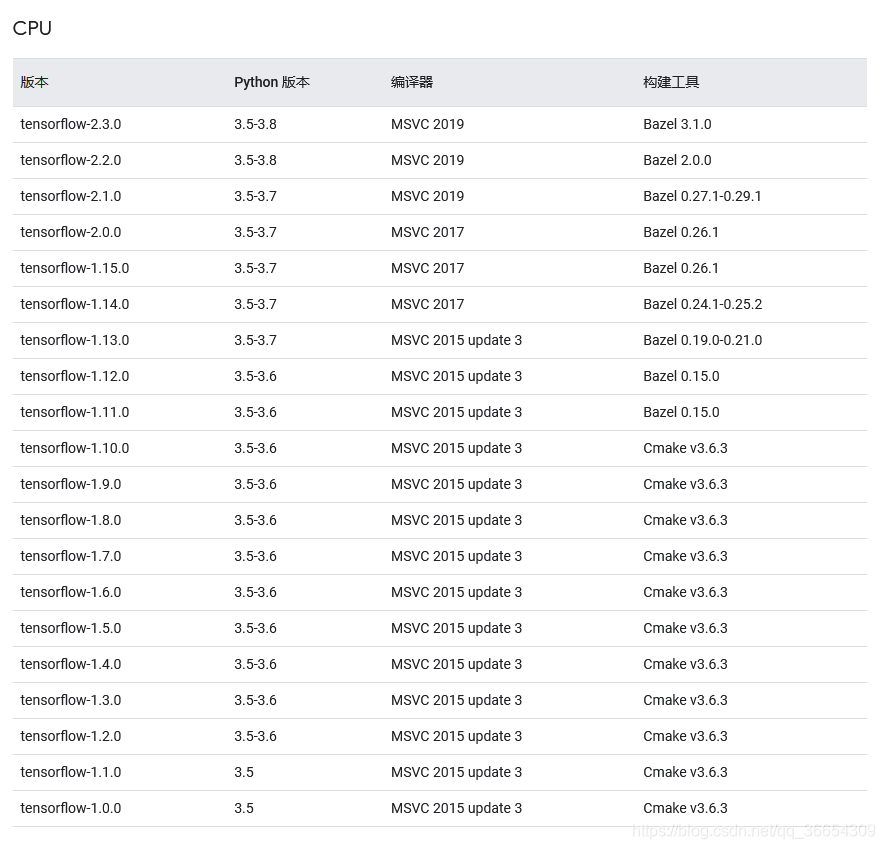Click MSVC 2019 in tensorflow-2.3.0 row
The height and width of the screenshot is (849, 885).
[427, 124]
